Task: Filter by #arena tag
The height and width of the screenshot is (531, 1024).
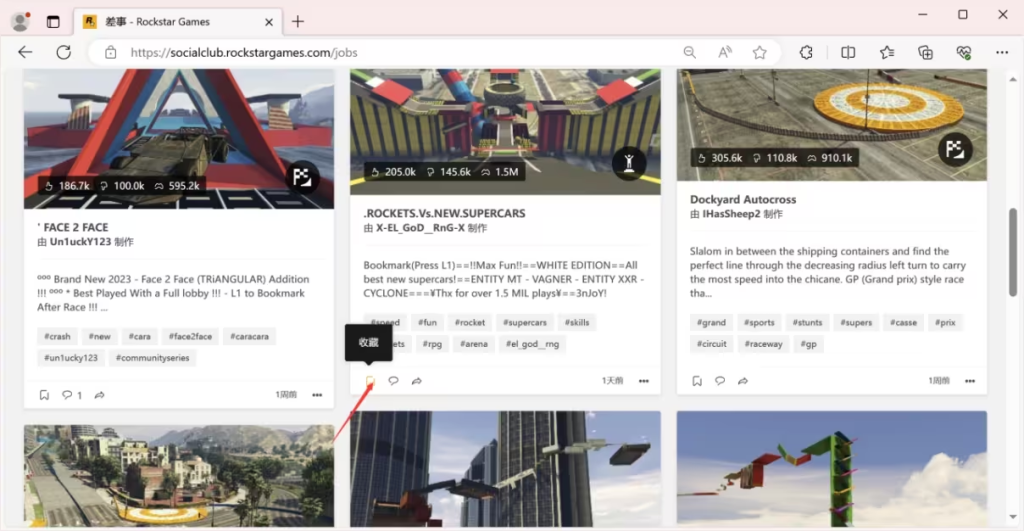Action: click(473, 344)
